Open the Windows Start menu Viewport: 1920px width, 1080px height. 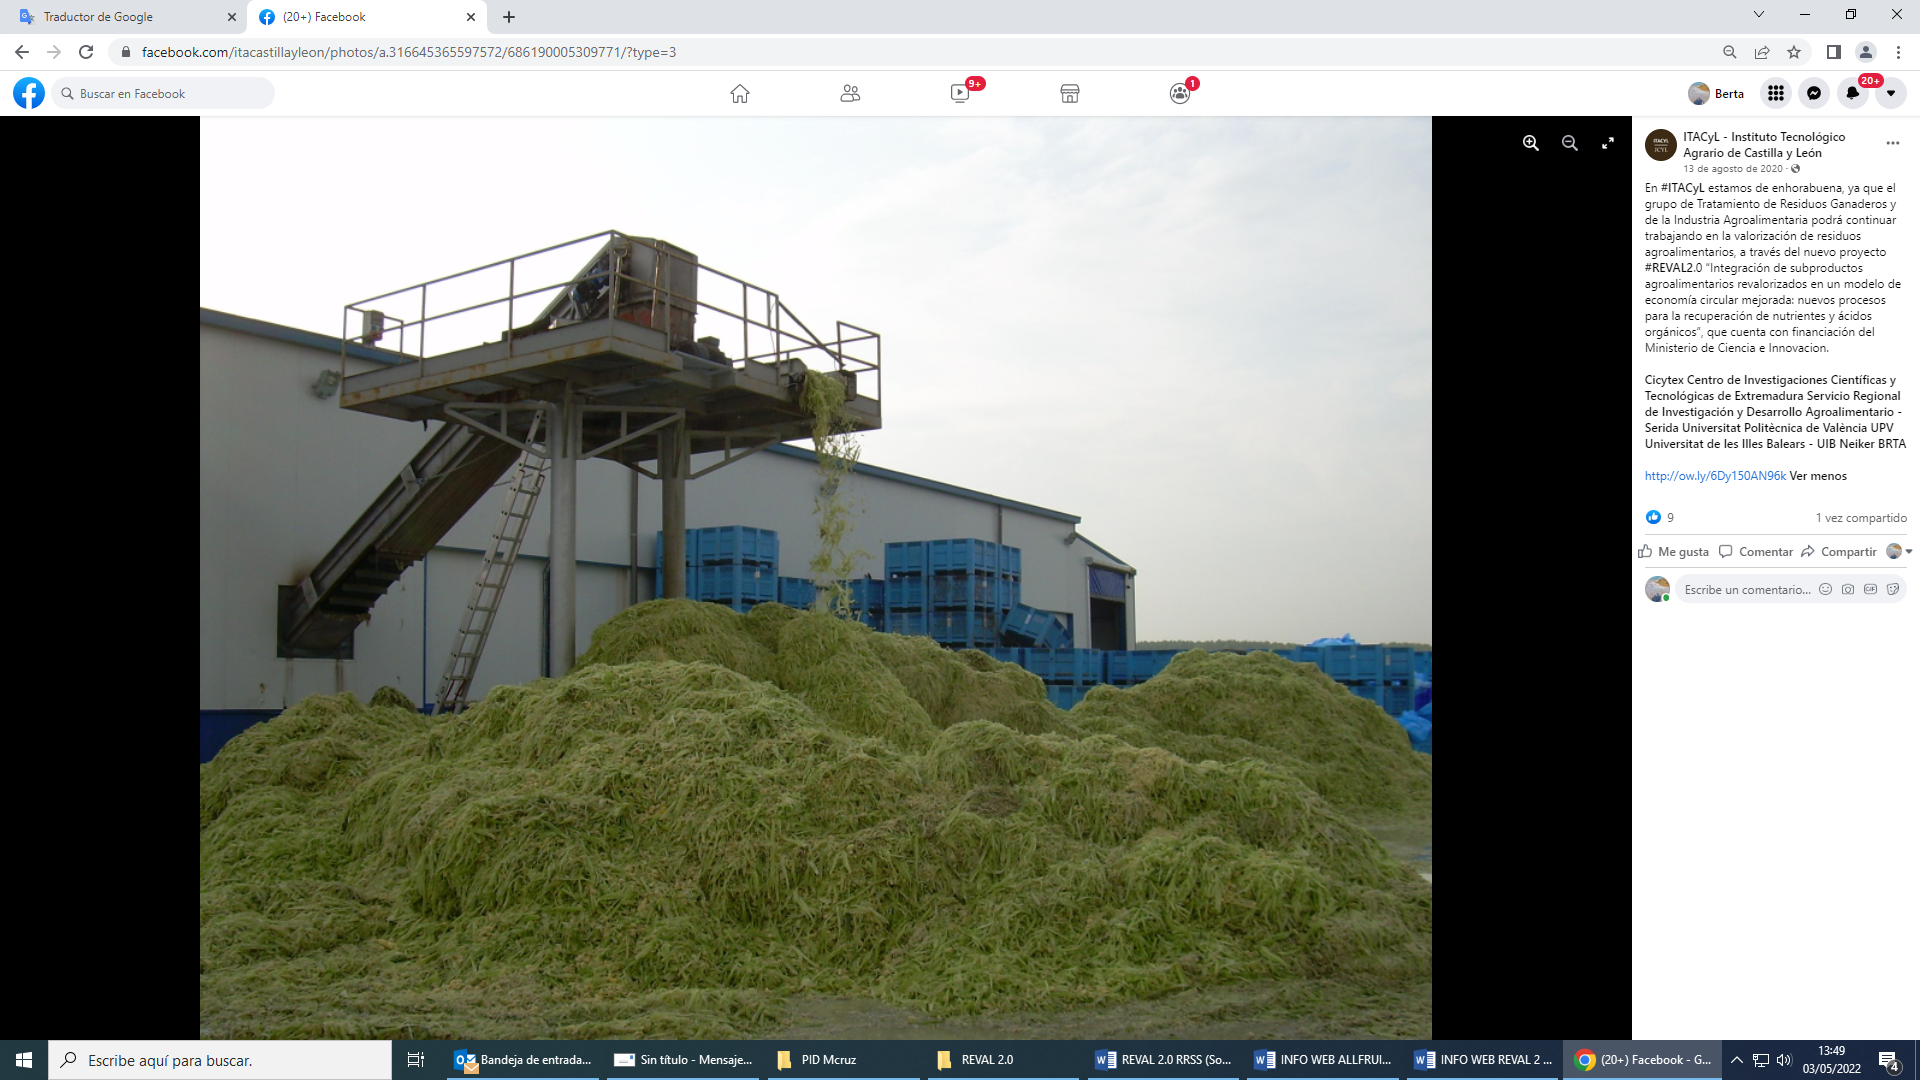click(x=24, y=1060)
